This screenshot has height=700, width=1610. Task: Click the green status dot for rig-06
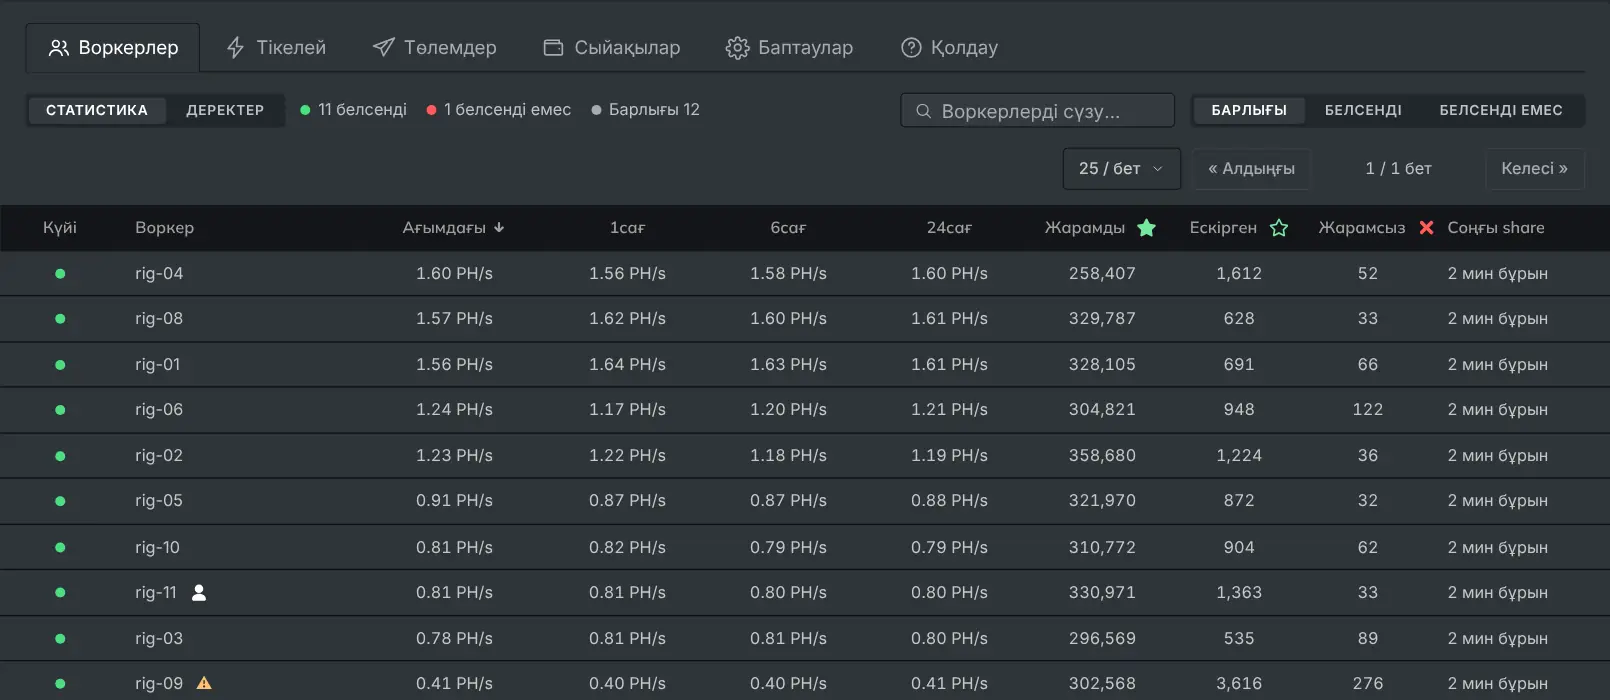pyautogui.click(x=60, y=410)
